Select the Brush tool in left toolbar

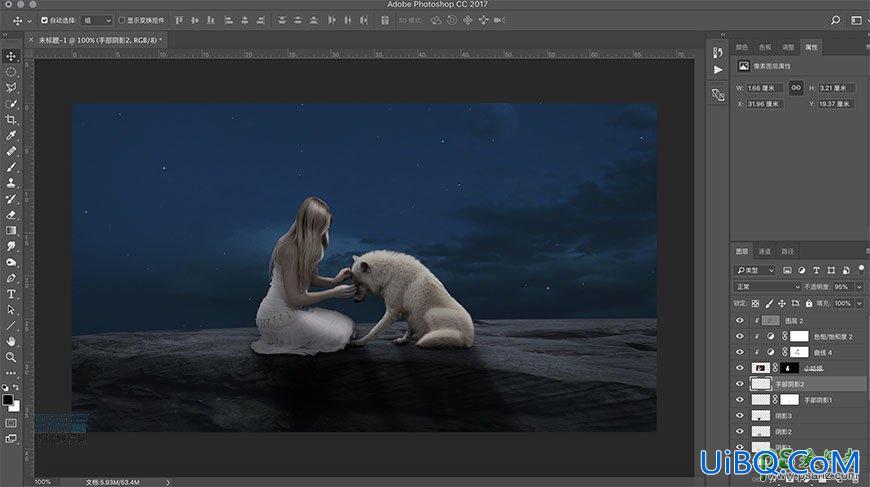pos(11,167)
